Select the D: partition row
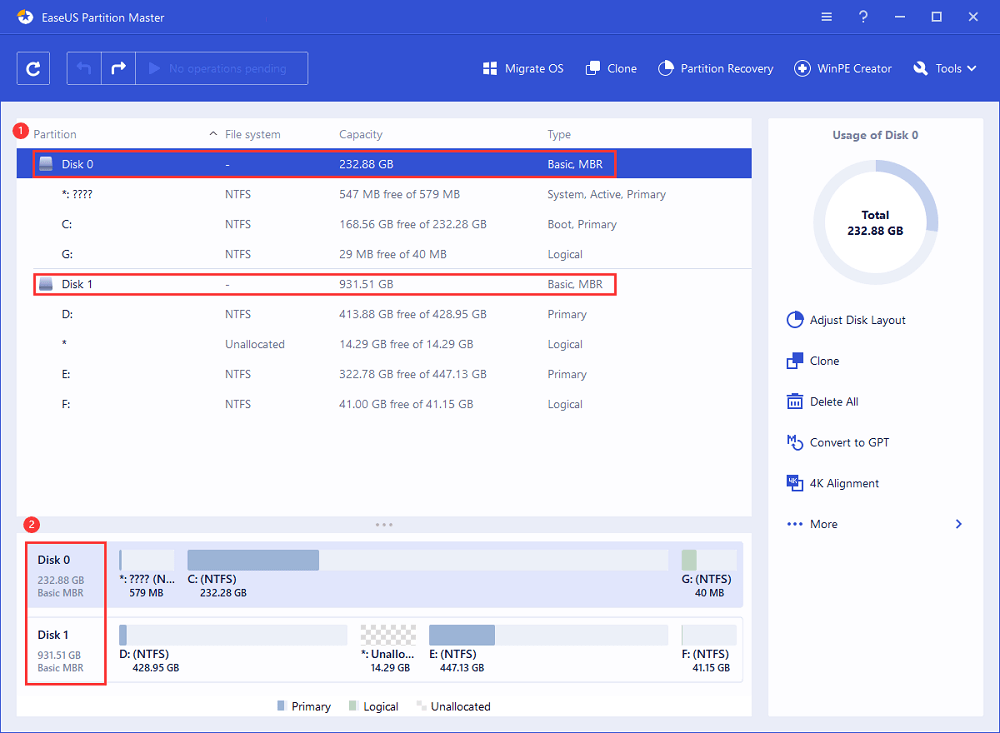The height and width of the screenshot is (733, 1000). tap(384, 314)
